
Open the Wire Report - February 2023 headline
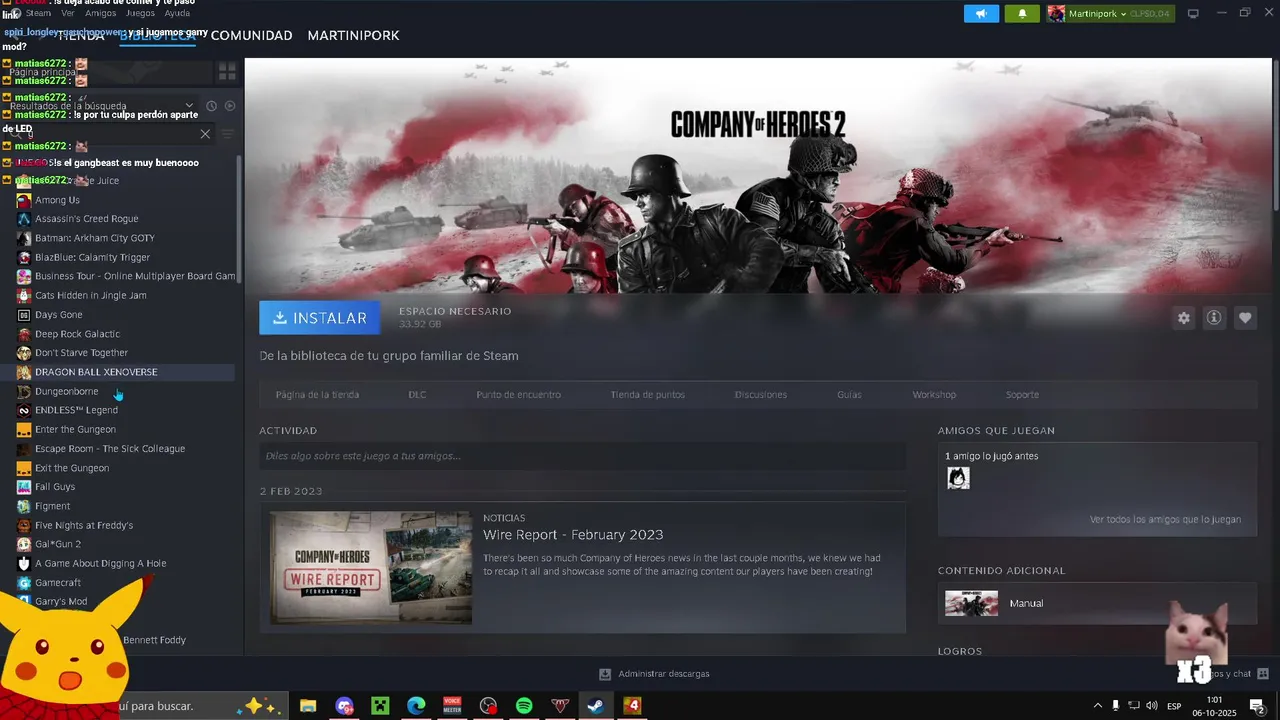click(x=573, y=535)
